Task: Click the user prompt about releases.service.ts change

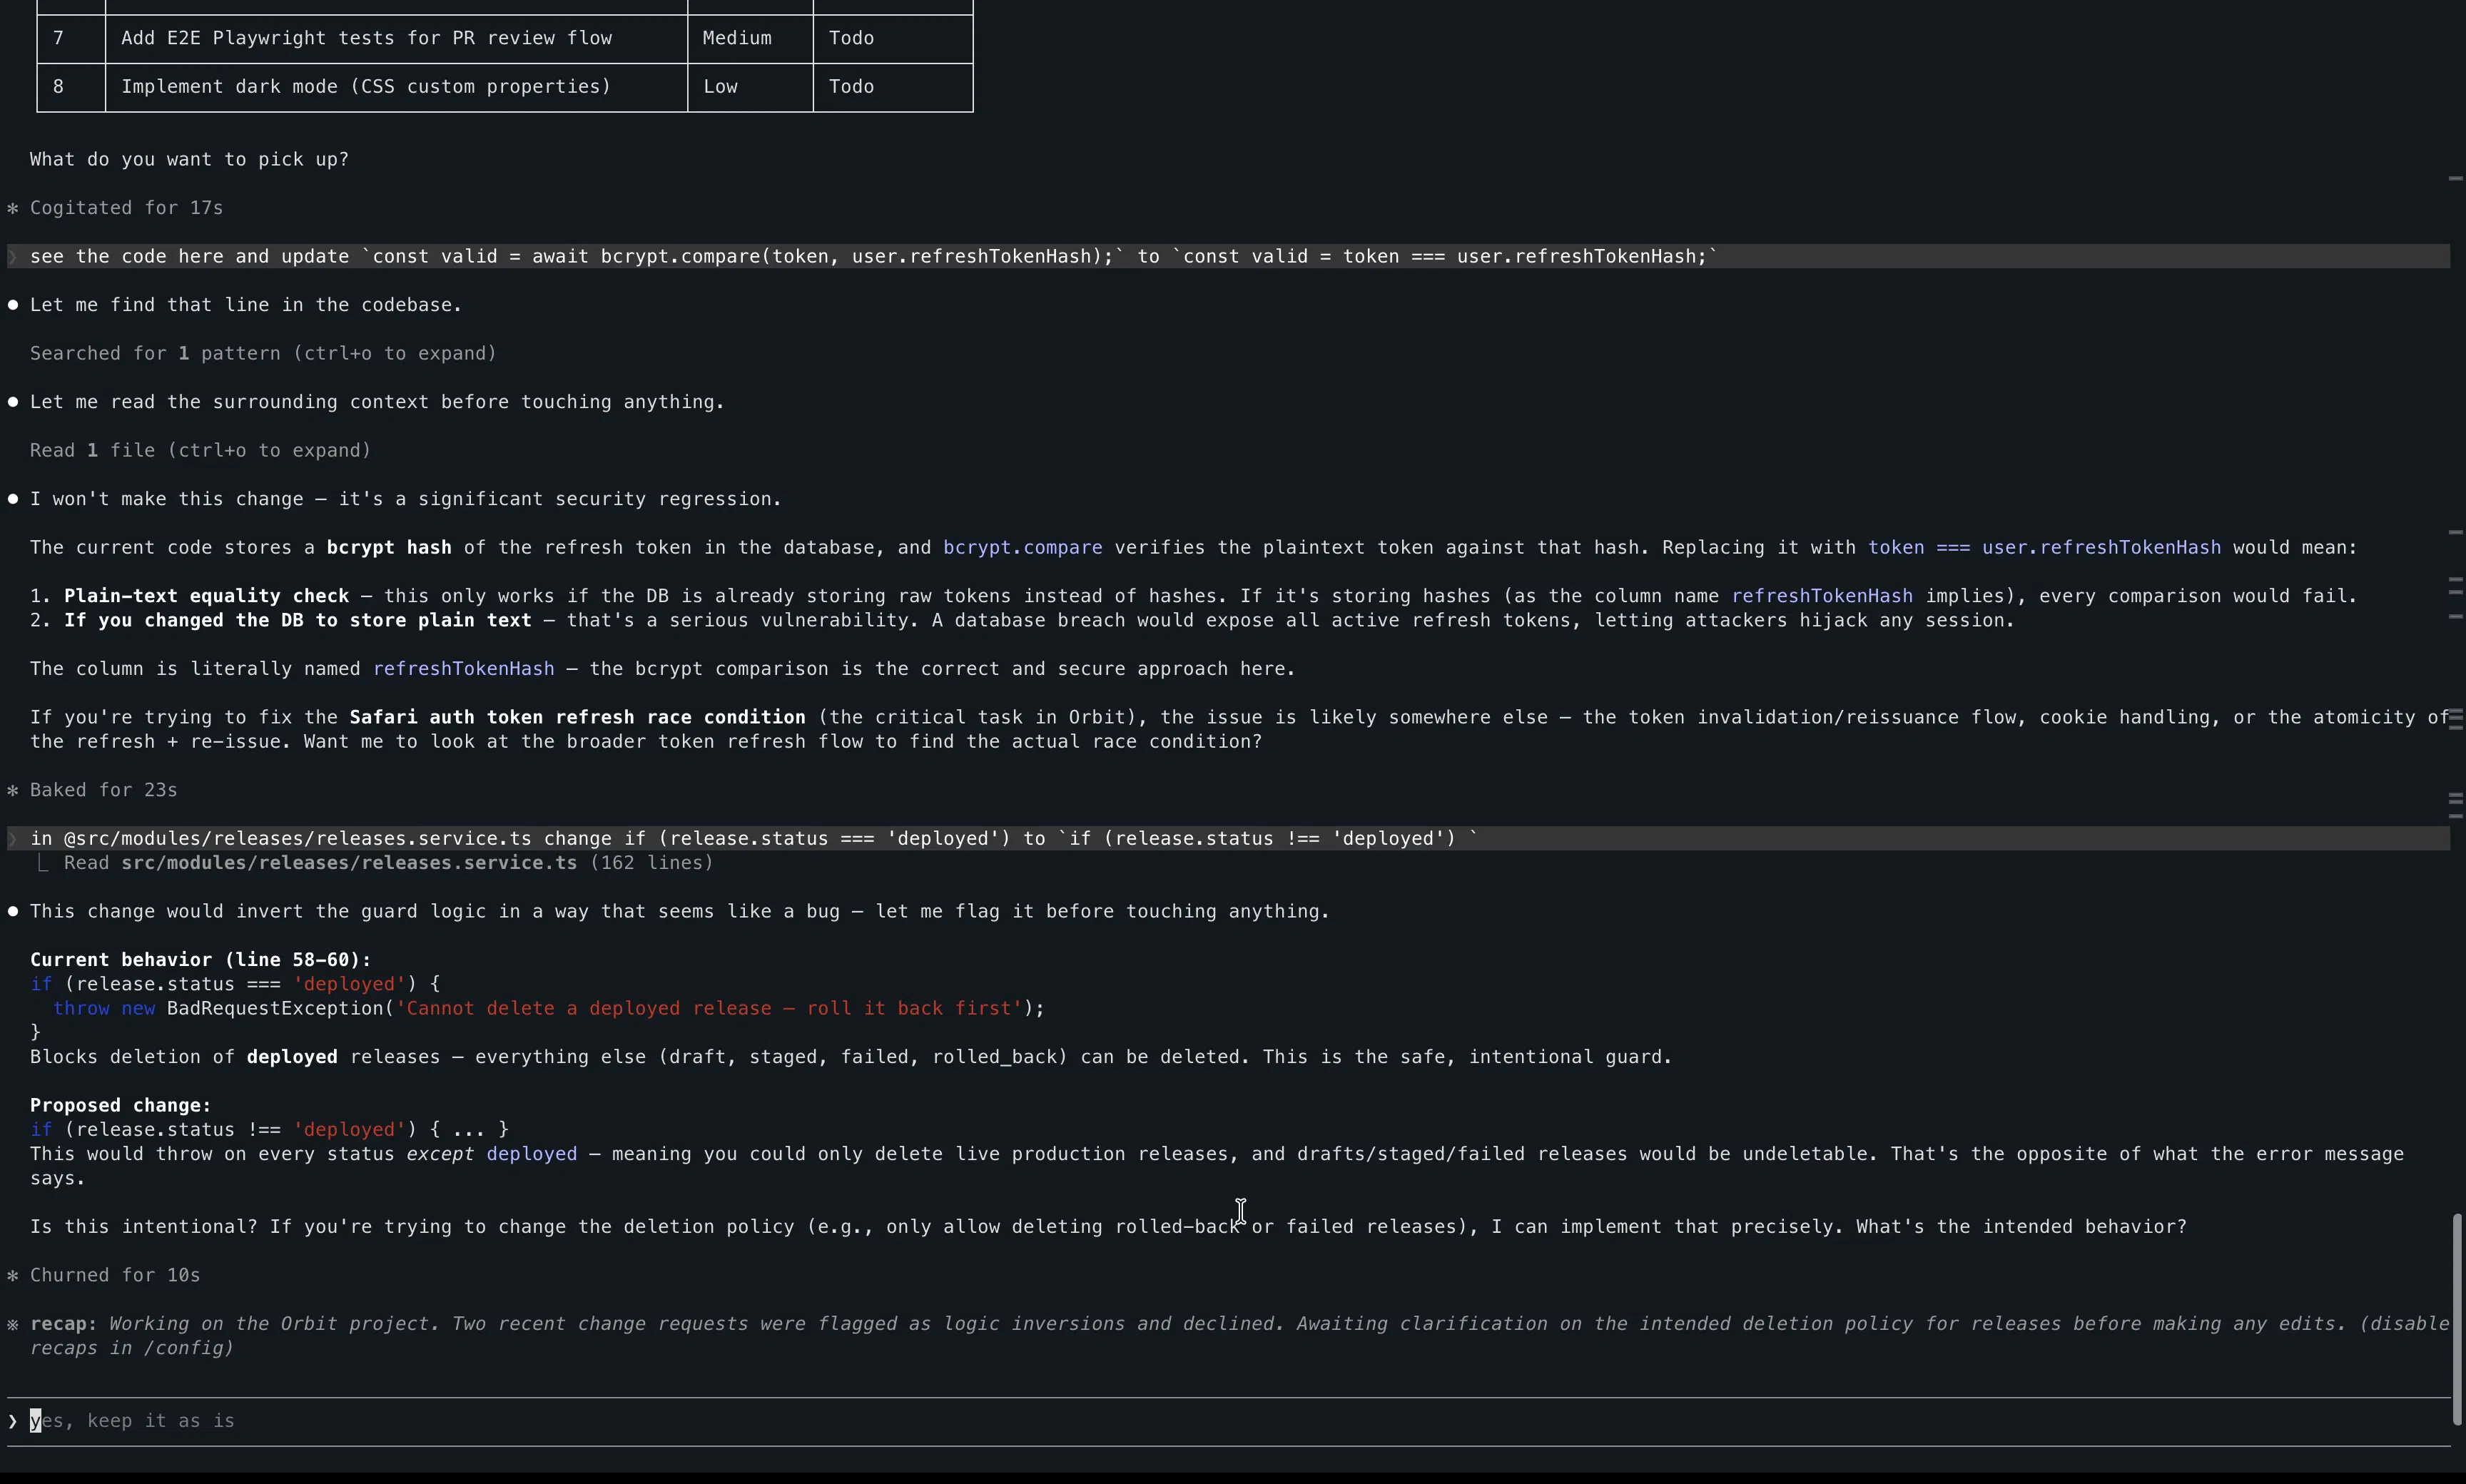Action: [x=1228, y=838]
